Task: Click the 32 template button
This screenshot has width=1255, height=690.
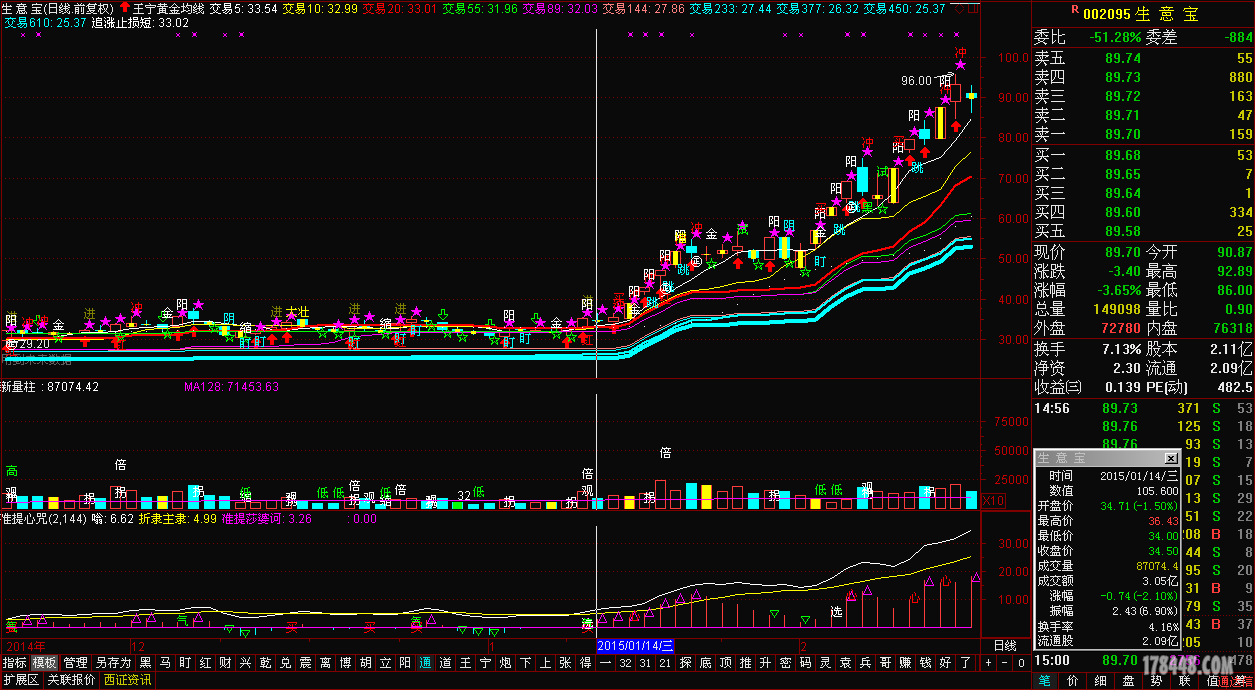Action: (x=626, y=662)
